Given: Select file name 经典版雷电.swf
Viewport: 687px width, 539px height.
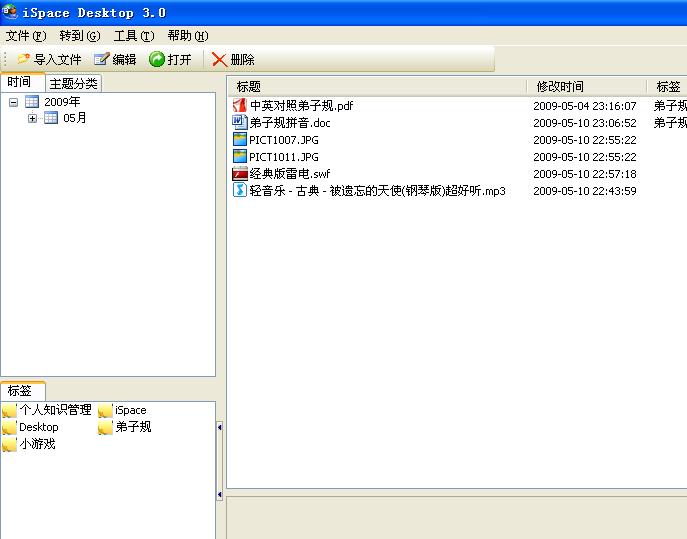Looking at the screenshot, I should pyautogui.click(x=290, y=174).
